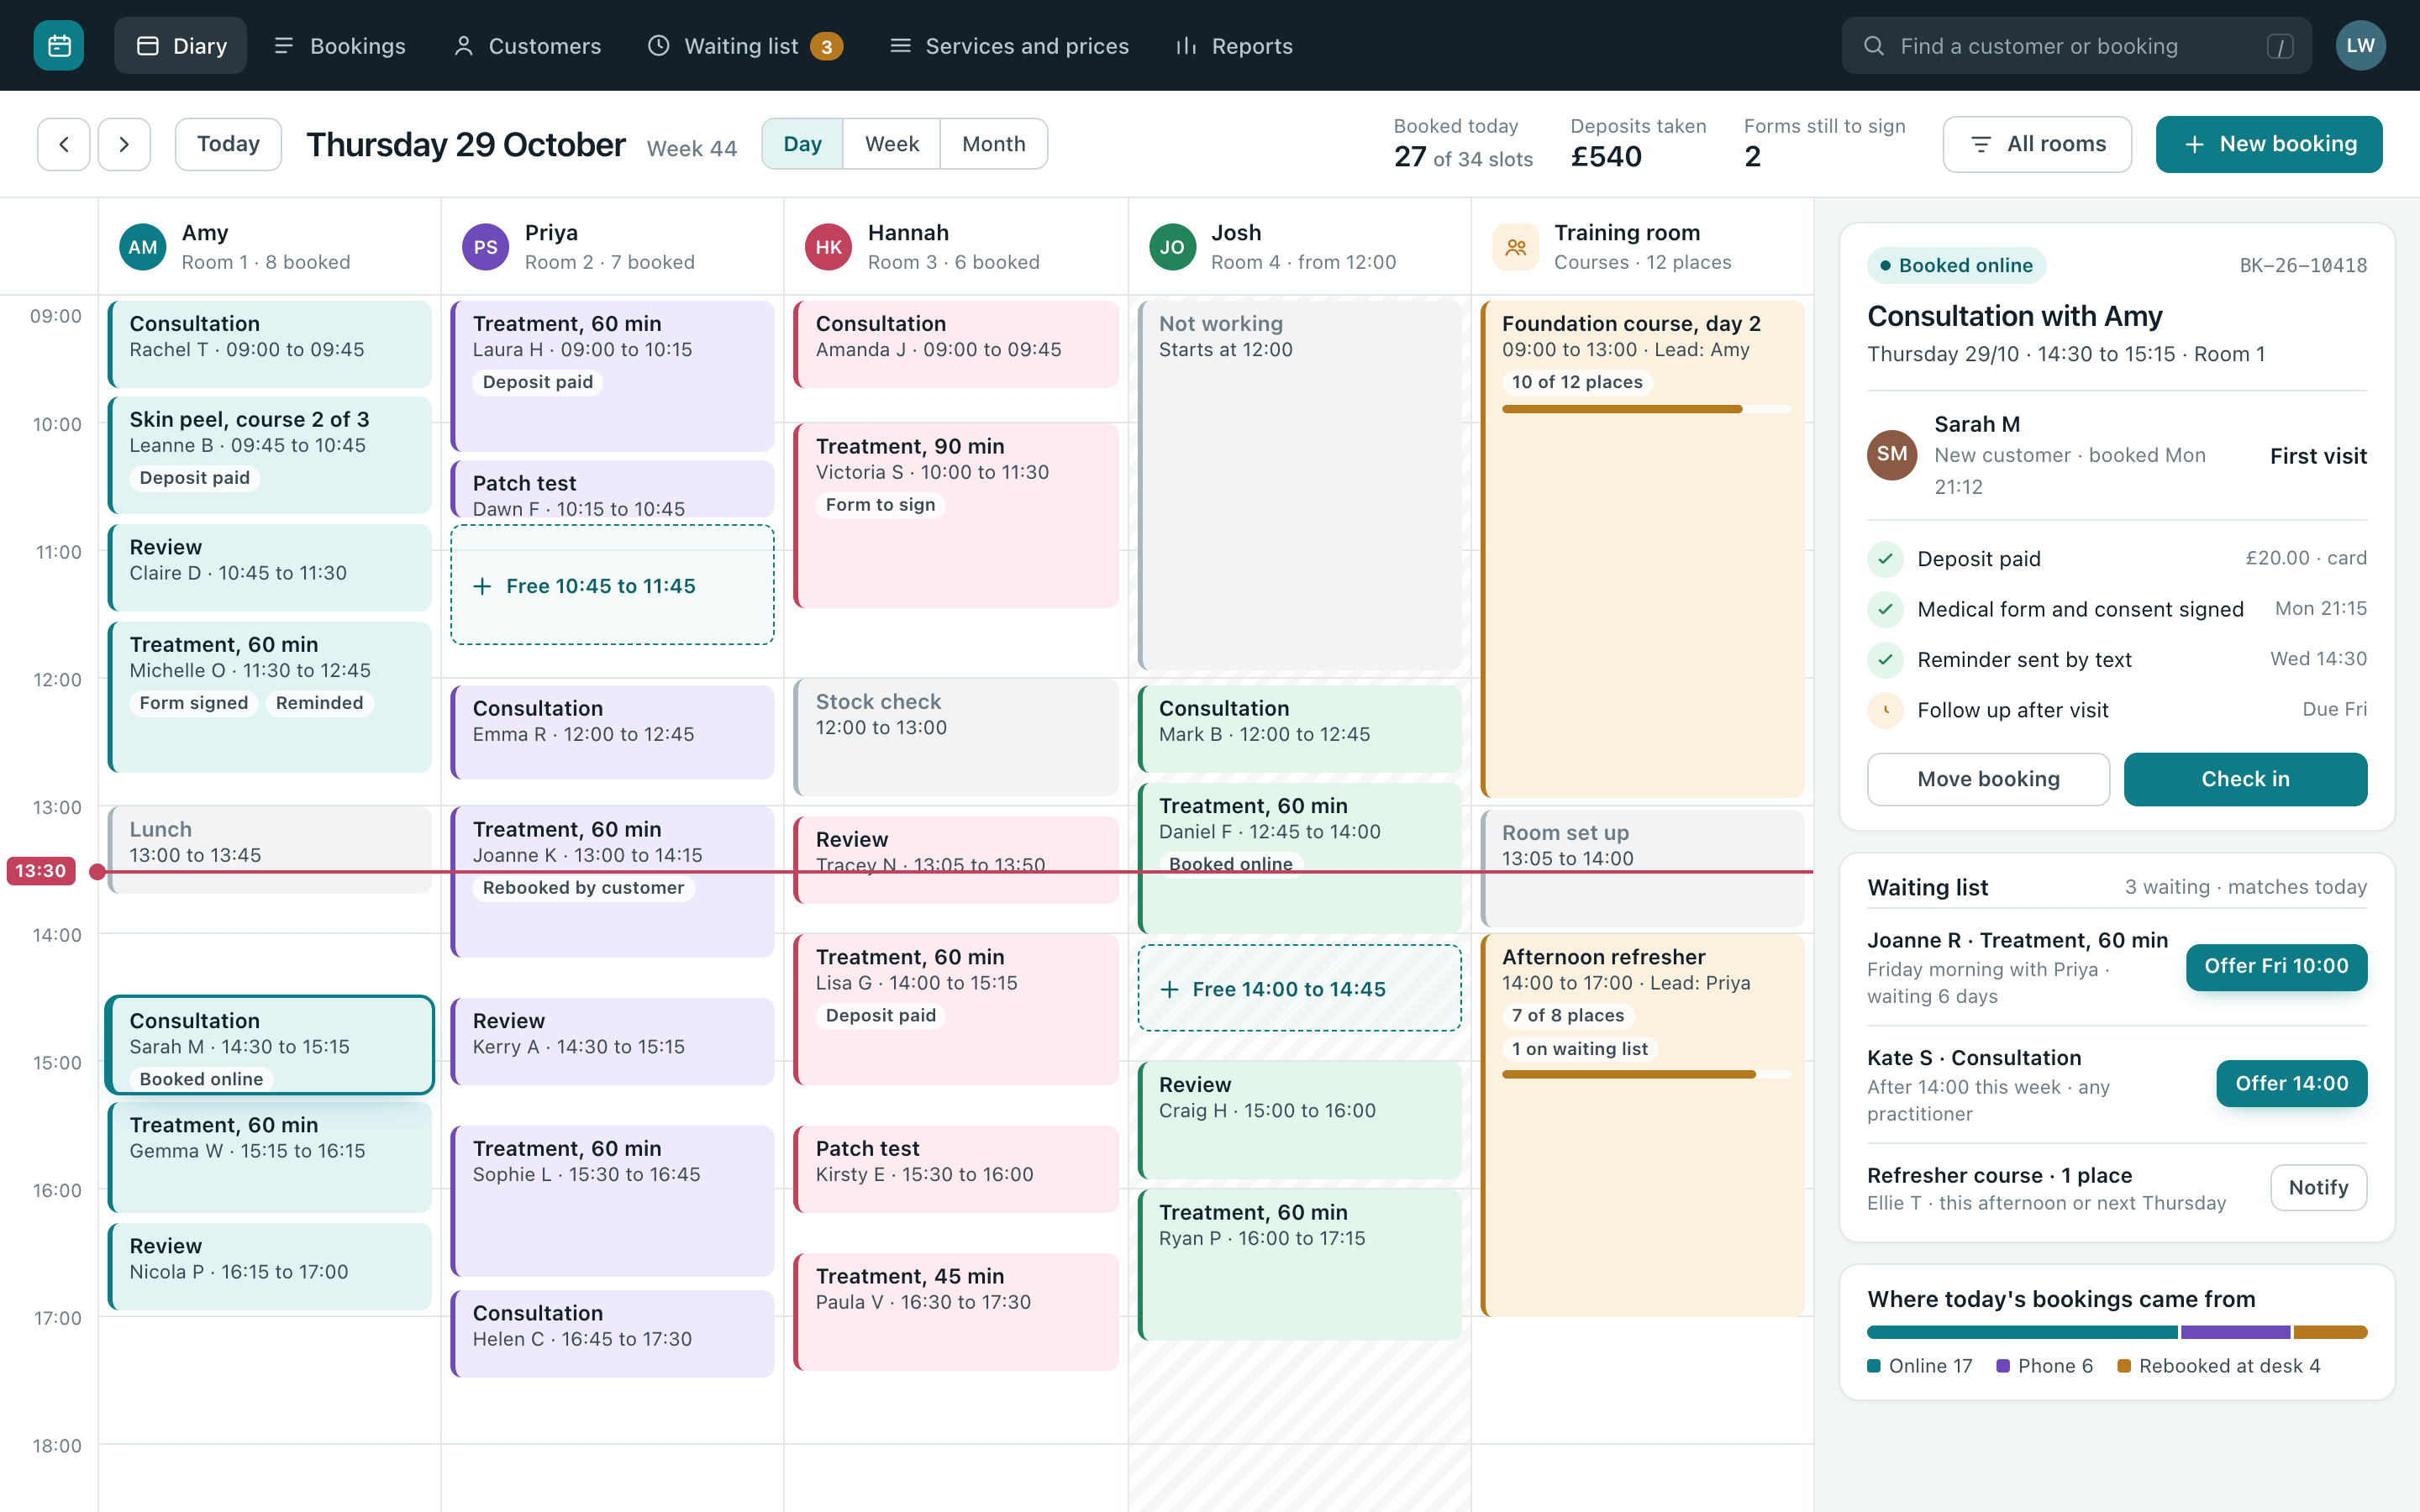The width and height of the screenshot is (2420, 1512).
Task: Switch to Month view
Action: point(993,144)
